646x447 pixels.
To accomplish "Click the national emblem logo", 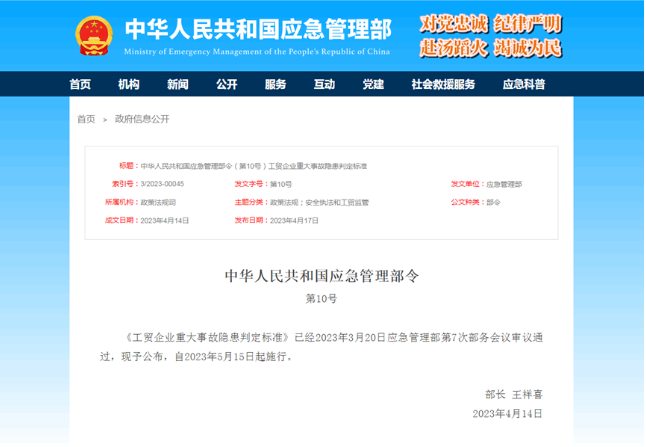I will 94,35.
